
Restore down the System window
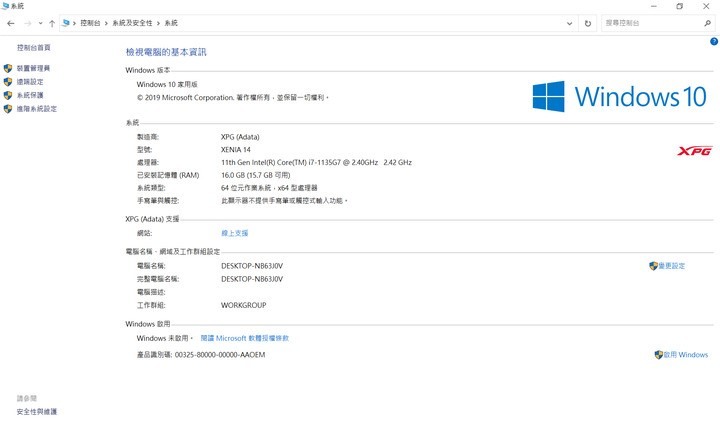[x=680, y=6]
